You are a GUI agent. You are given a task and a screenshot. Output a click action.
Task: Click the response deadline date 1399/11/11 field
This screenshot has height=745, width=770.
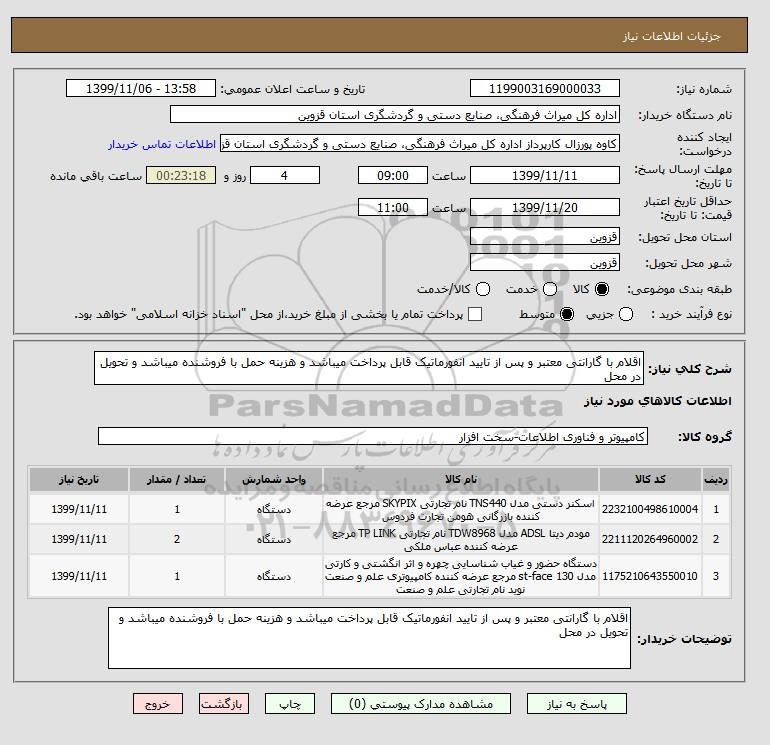pos(545,175)
